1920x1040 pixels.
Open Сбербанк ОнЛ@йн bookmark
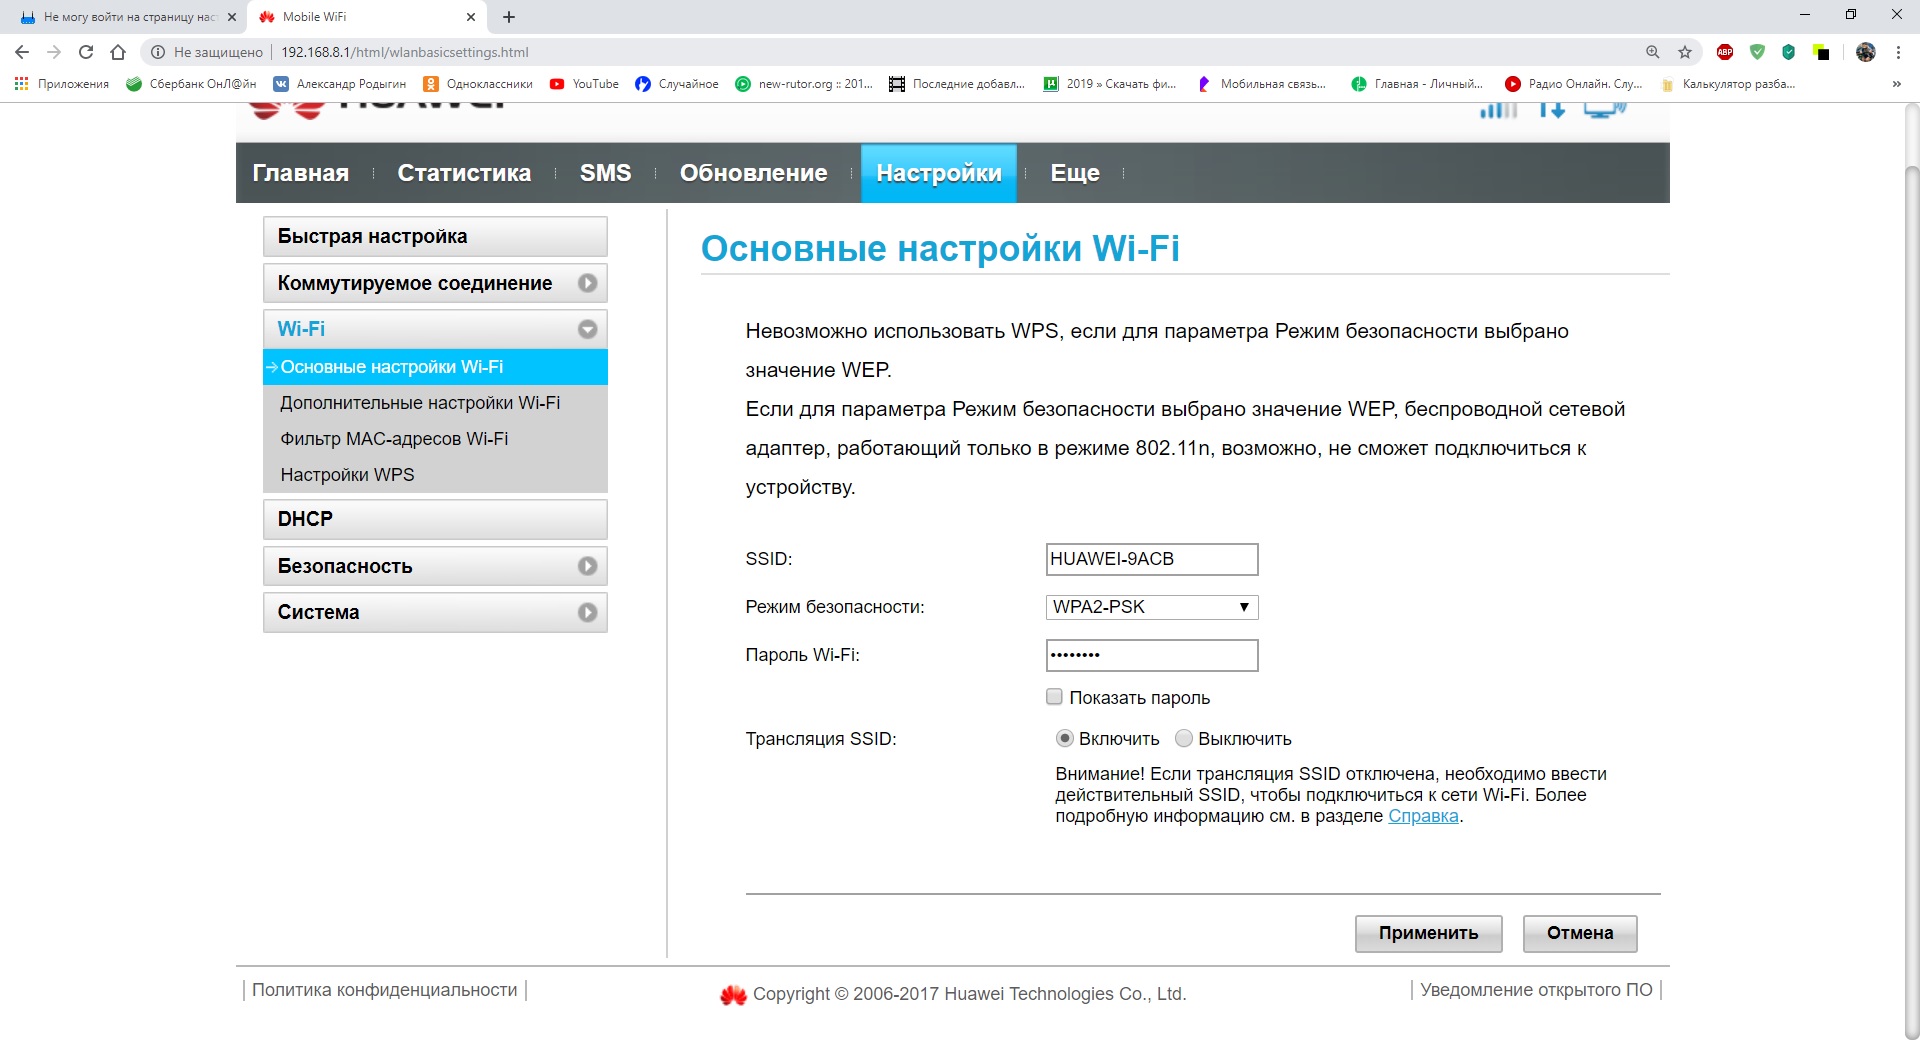coord(191,84)
